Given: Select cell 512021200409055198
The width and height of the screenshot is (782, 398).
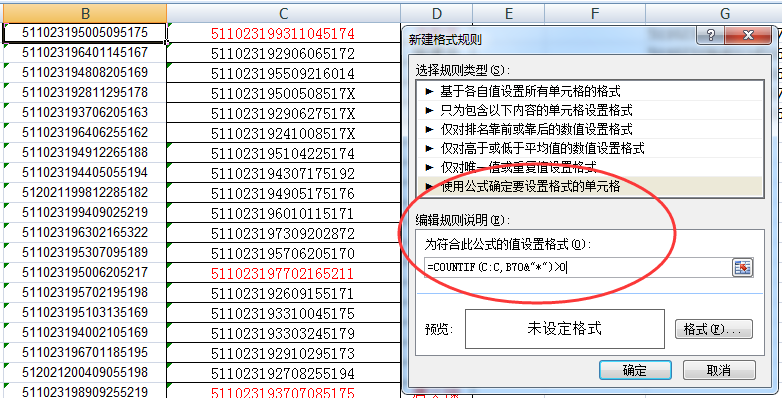Looking at the screenshot, I should (x=85, y=372).
